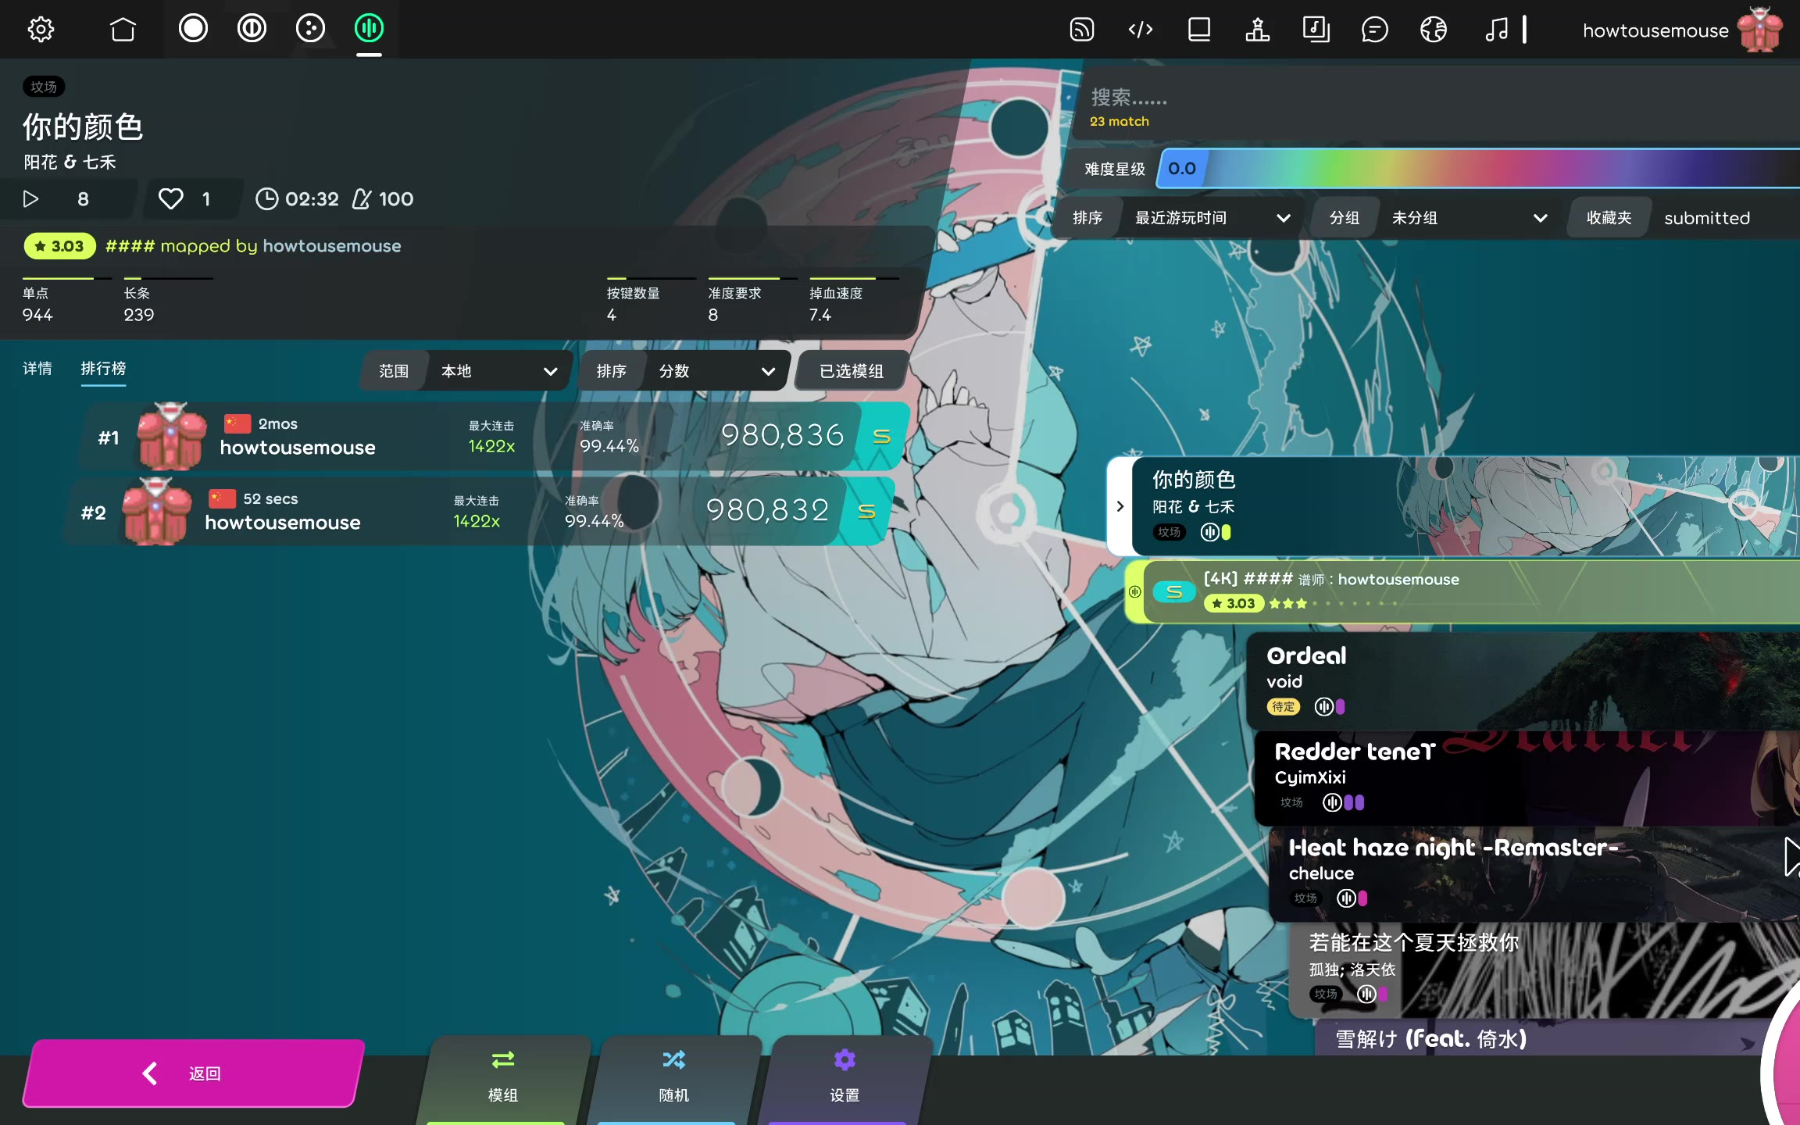This screenshot has width=1800, height=1125.
Task: Click the play count triangle icon
Action: [31, 199]
